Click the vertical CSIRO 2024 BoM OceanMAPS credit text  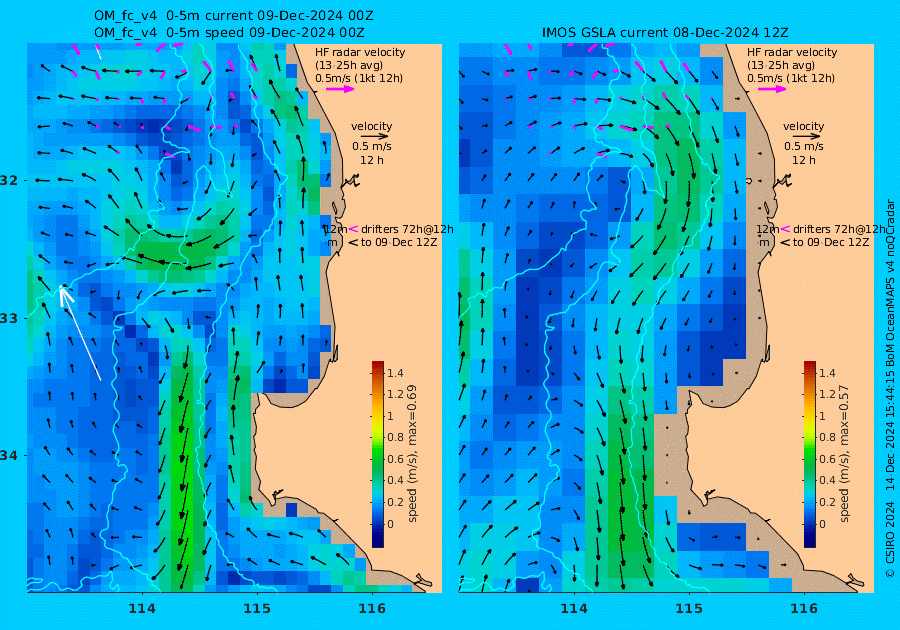[x=890, y=388]
